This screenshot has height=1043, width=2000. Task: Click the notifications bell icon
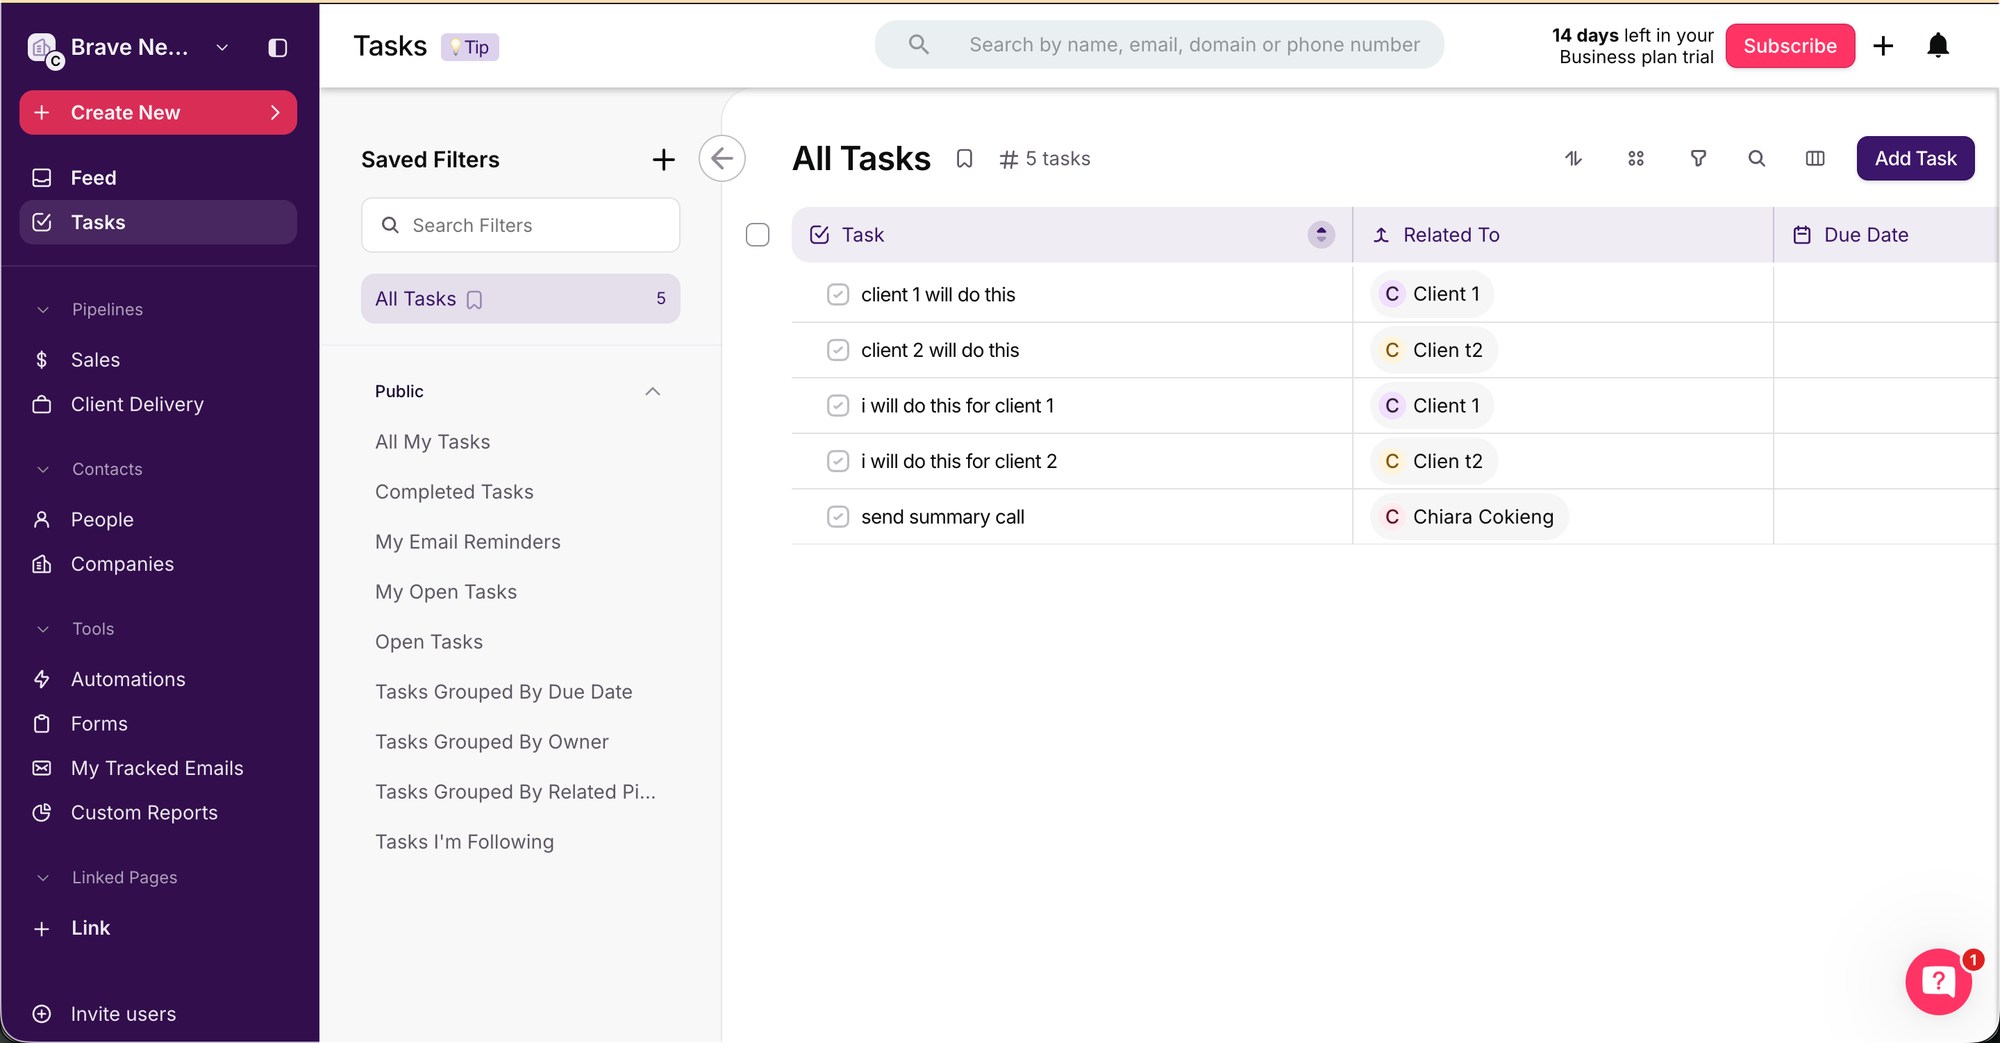(1937, 46)
